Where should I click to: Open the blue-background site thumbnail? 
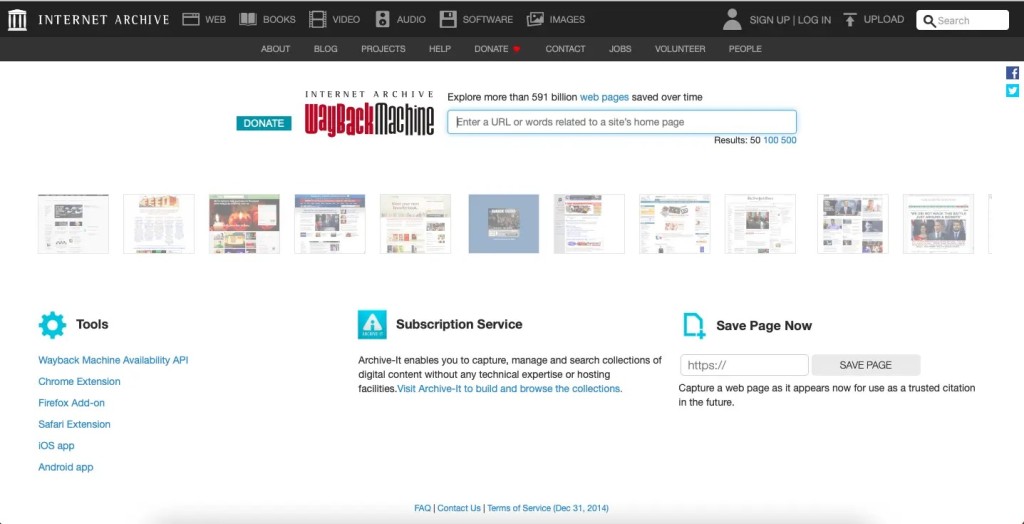point(504,223)
